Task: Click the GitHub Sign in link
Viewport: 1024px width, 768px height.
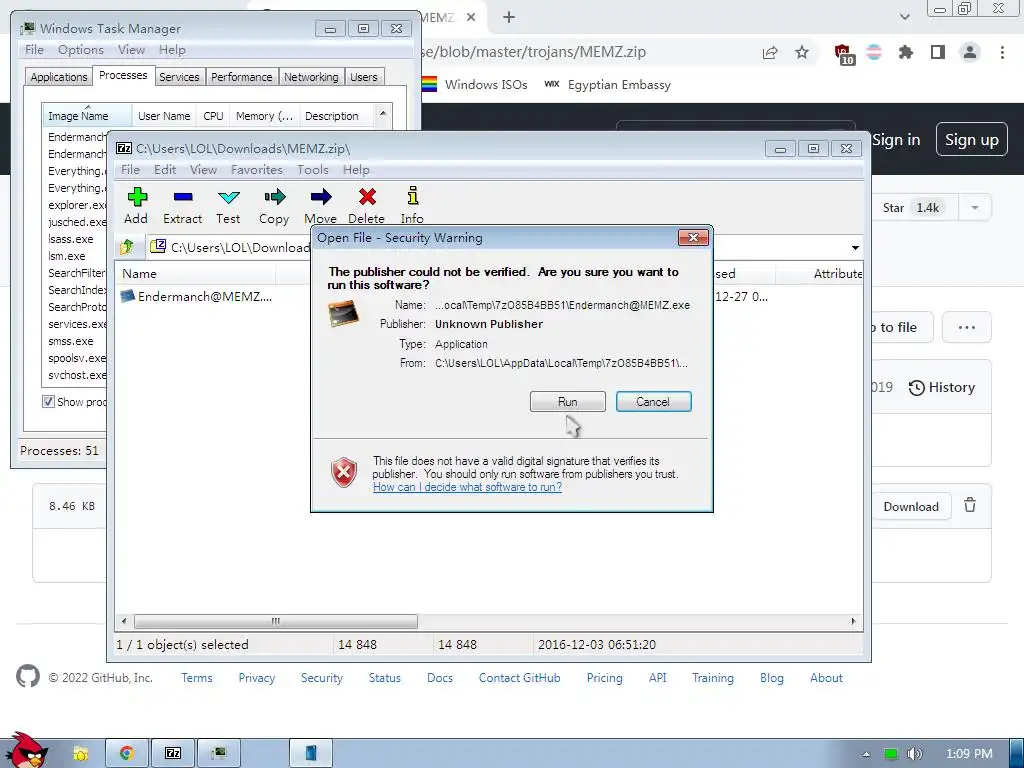Action: pyautogui.click(x=896, y=140)
